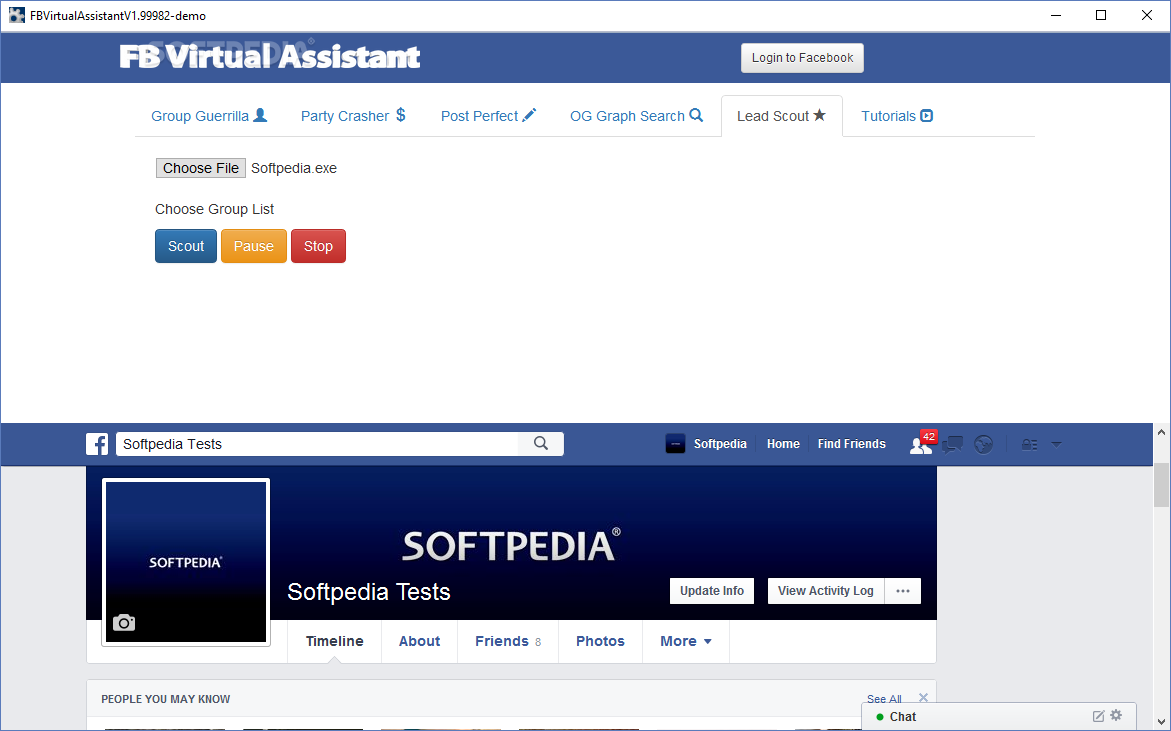The width and height of the screenshot is (1171, 731).
Task: Click the orange Pause button
Action: pos(254,246)
